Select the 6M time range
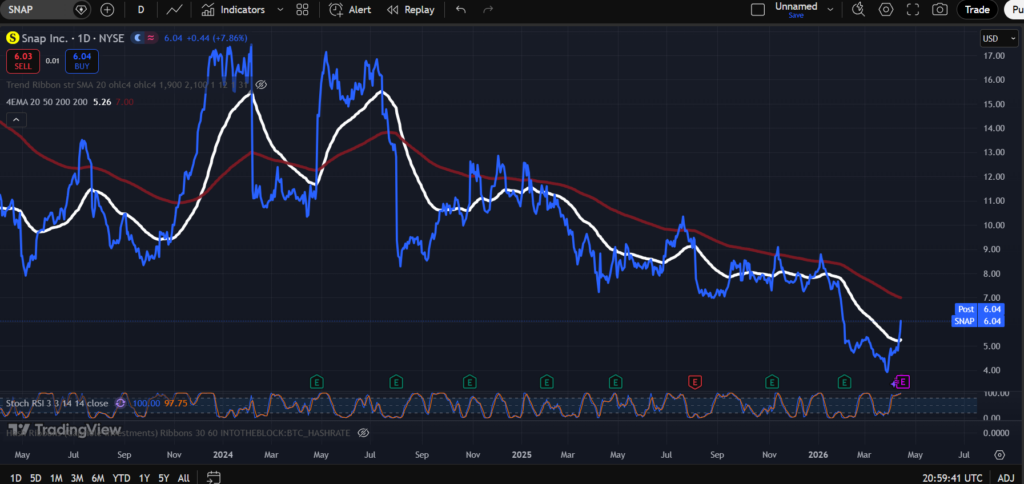 click(x=98, y=477)
